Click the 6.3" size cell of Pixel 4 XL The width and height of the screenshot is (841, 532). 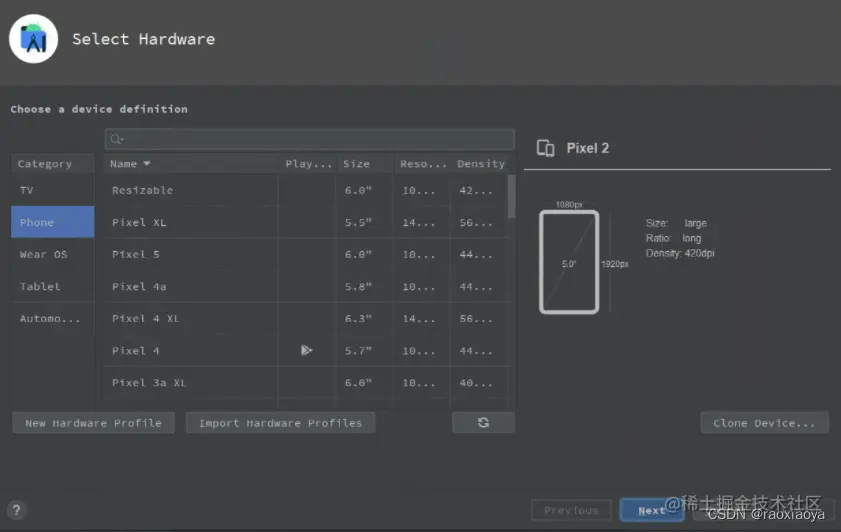tap(365, 319)
